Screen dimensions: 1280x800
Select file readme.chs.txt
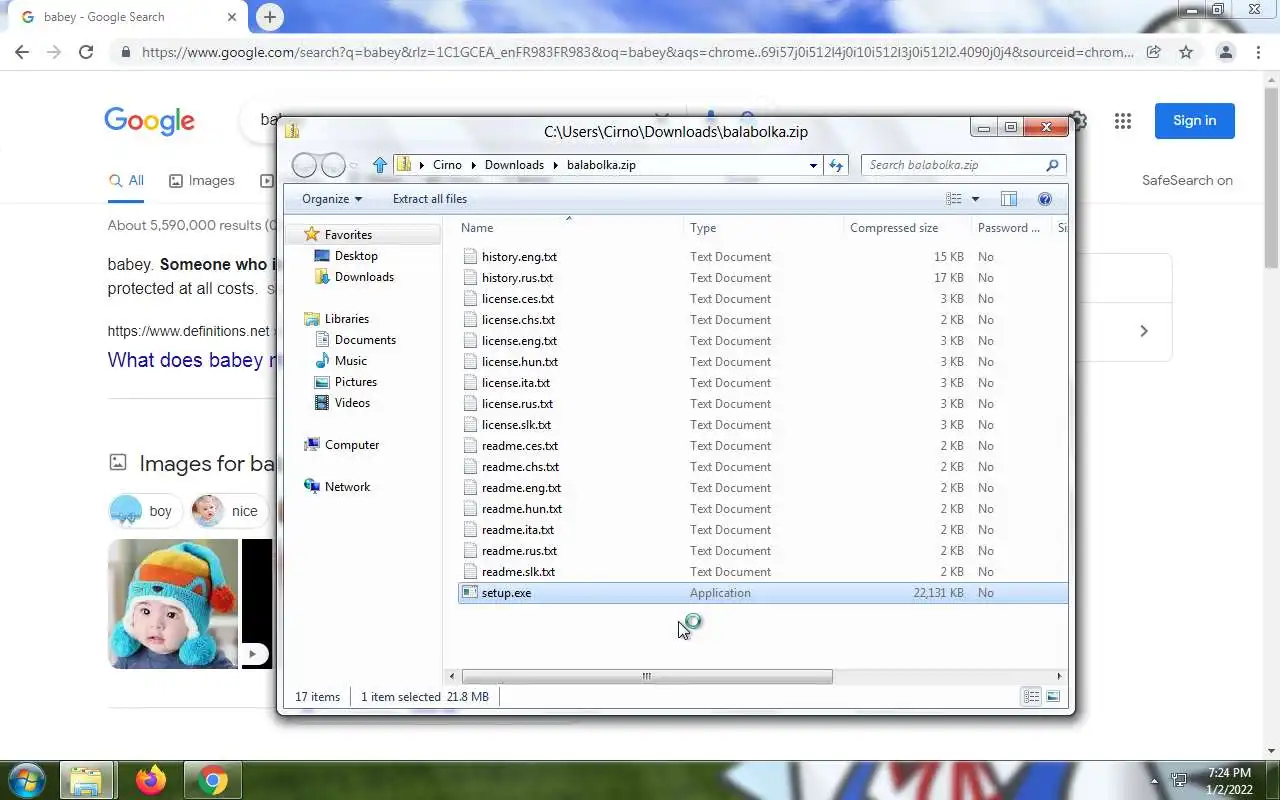coord(520,467)
